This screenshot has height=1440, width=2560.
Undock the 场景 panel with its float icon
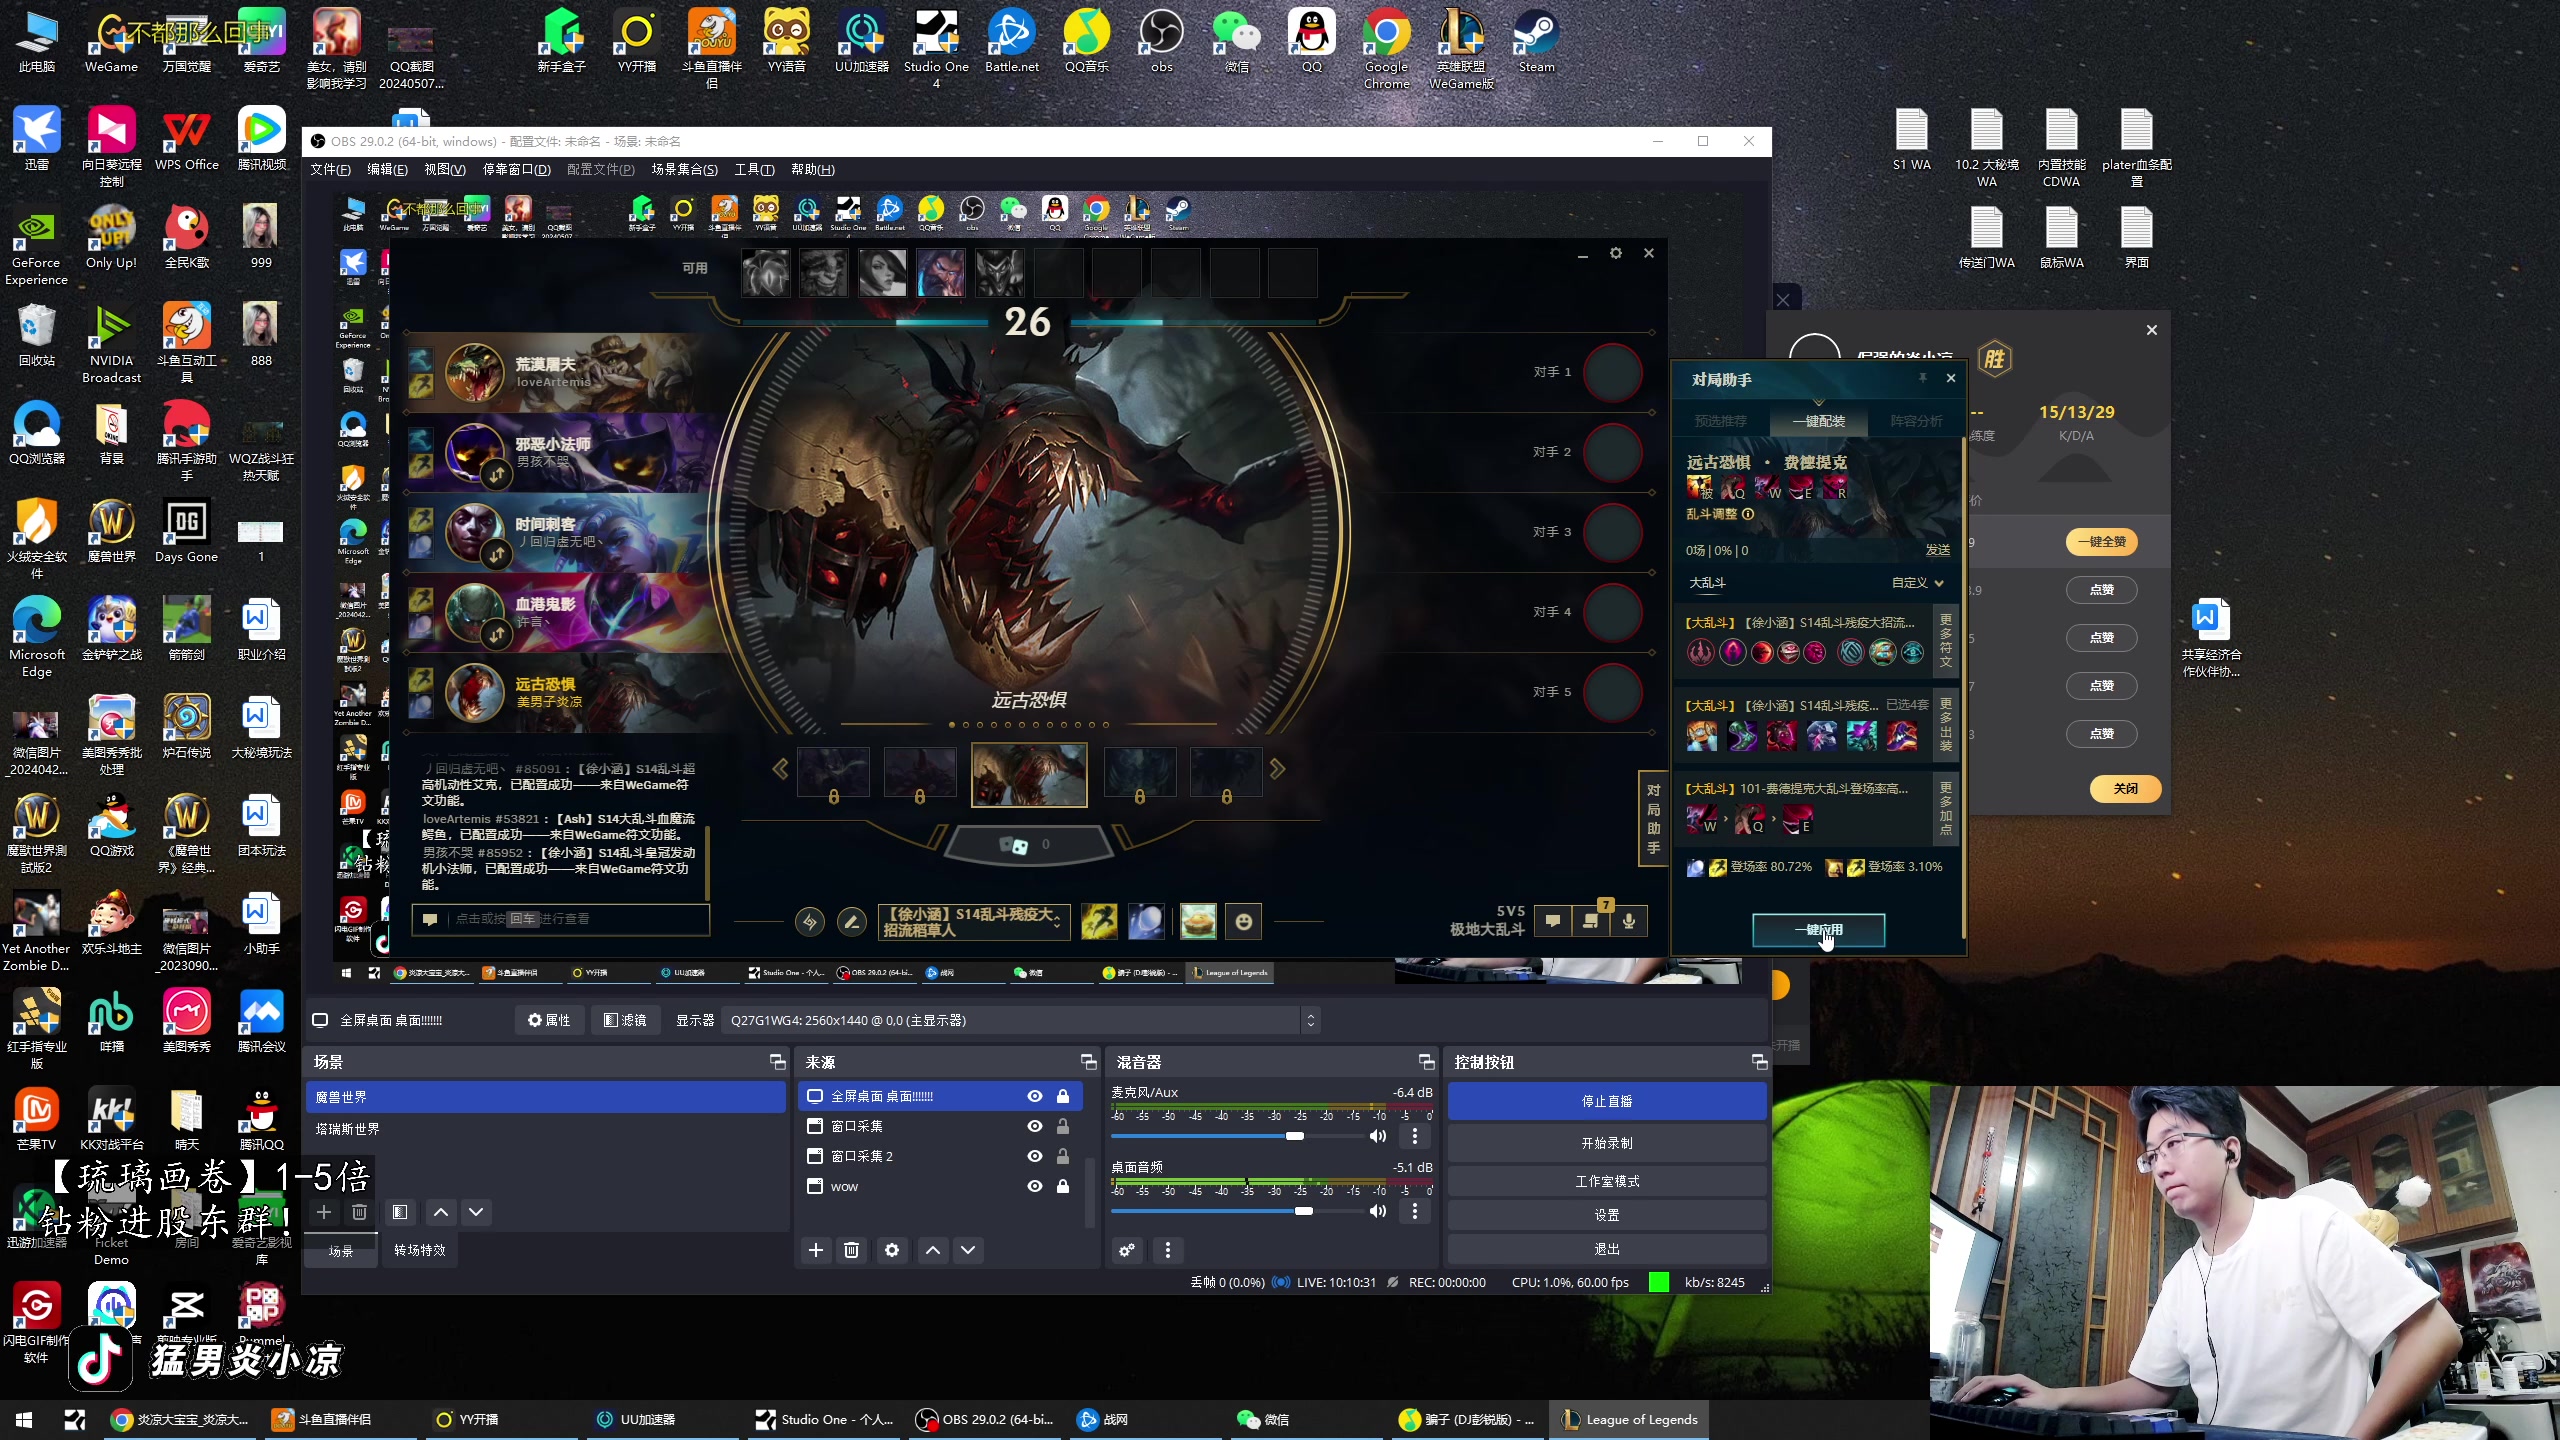[777, 1062]
